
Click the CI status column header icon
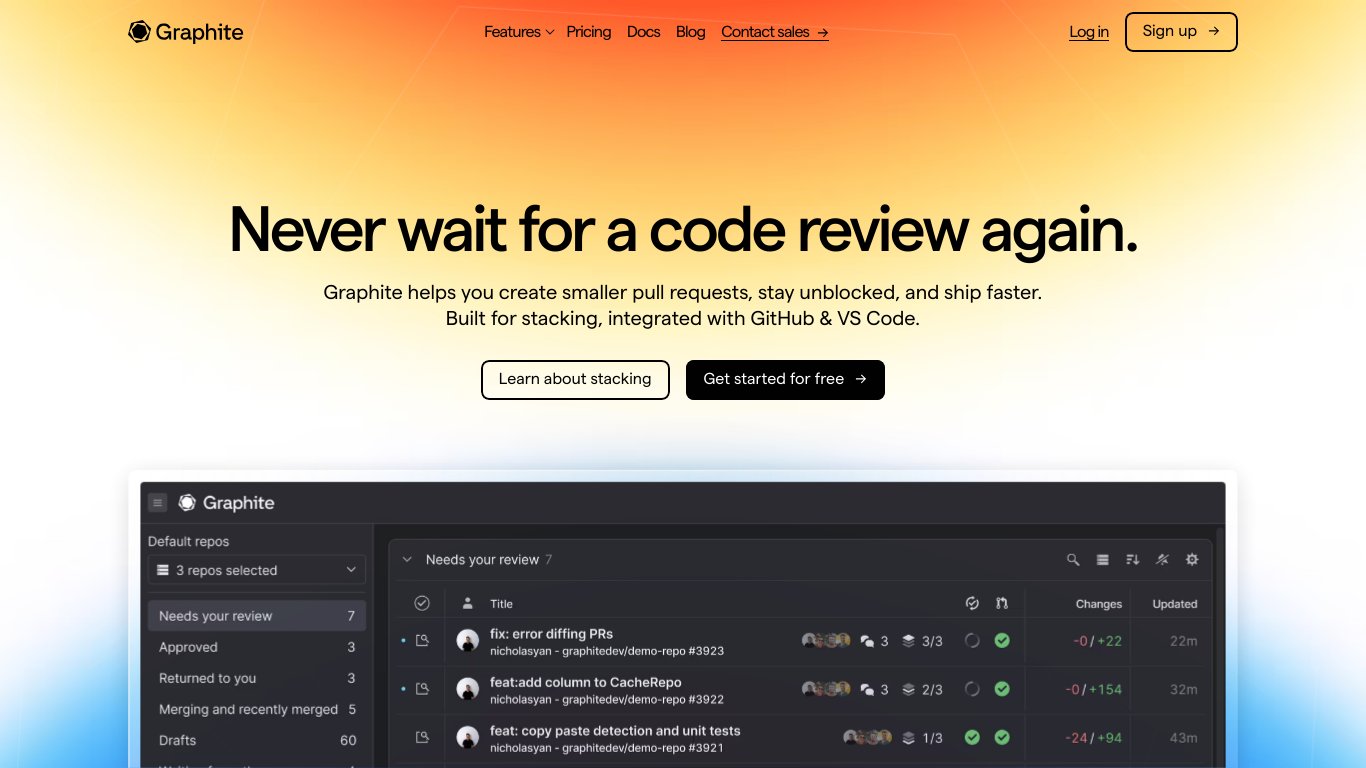972,603
